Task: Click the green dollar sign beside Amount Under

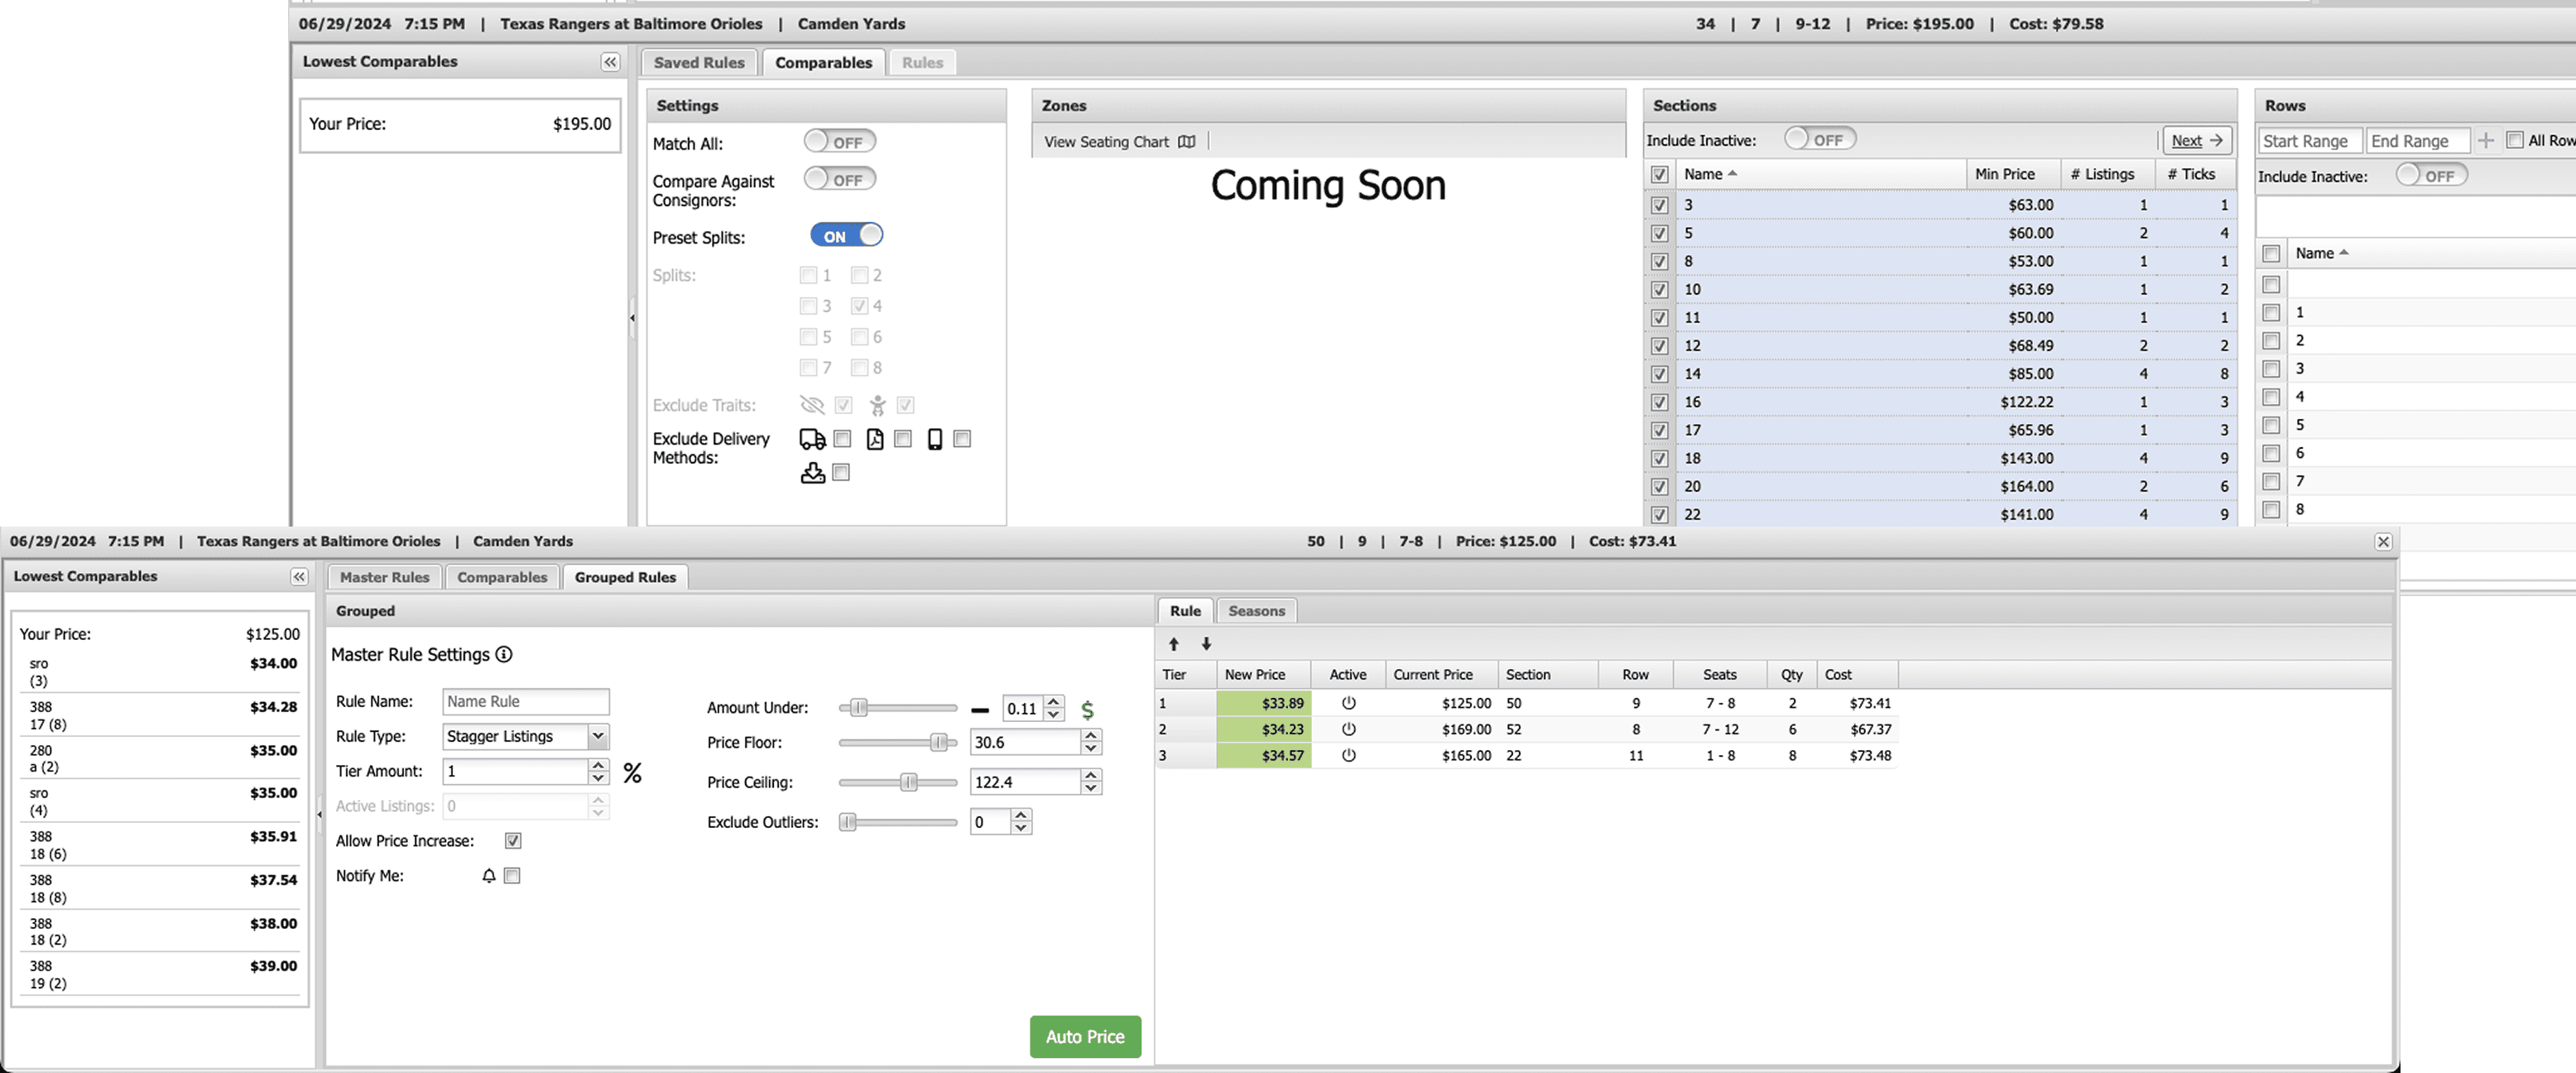Action: tap(1087, 709)
